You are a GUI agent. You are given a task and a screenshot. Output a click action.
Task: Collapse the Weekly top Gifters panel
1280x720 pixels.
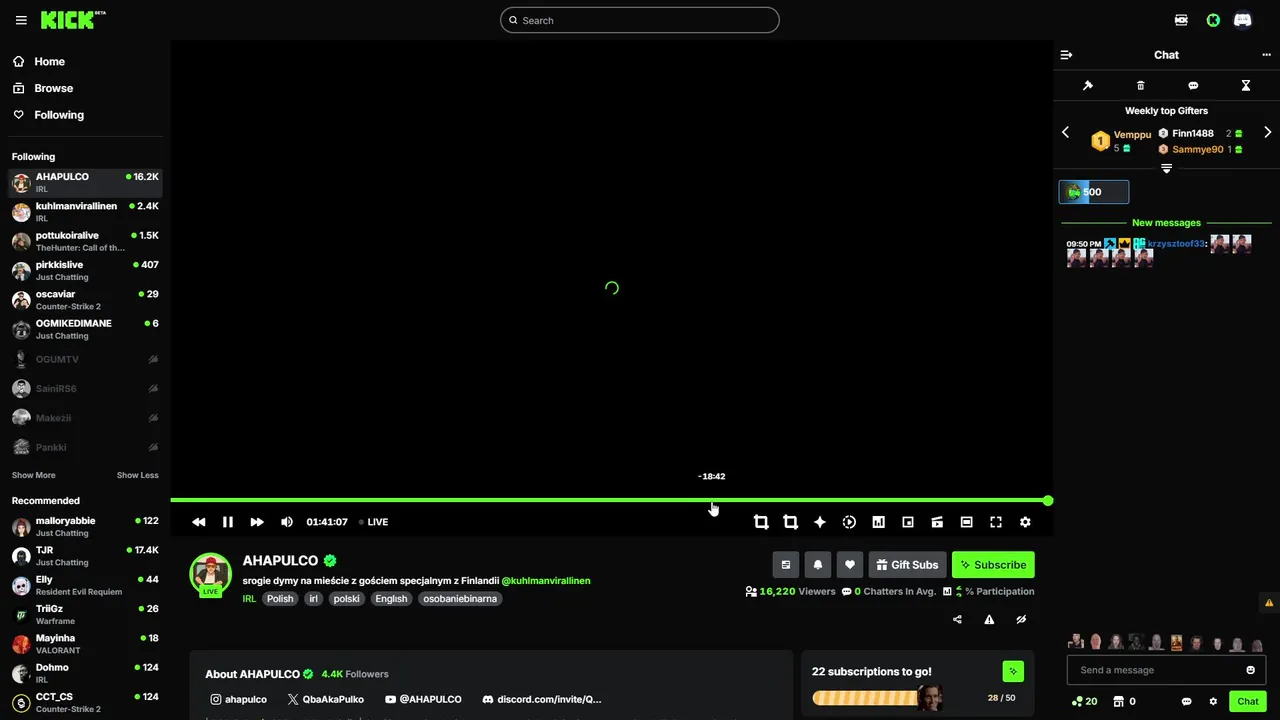[1166, 169]
